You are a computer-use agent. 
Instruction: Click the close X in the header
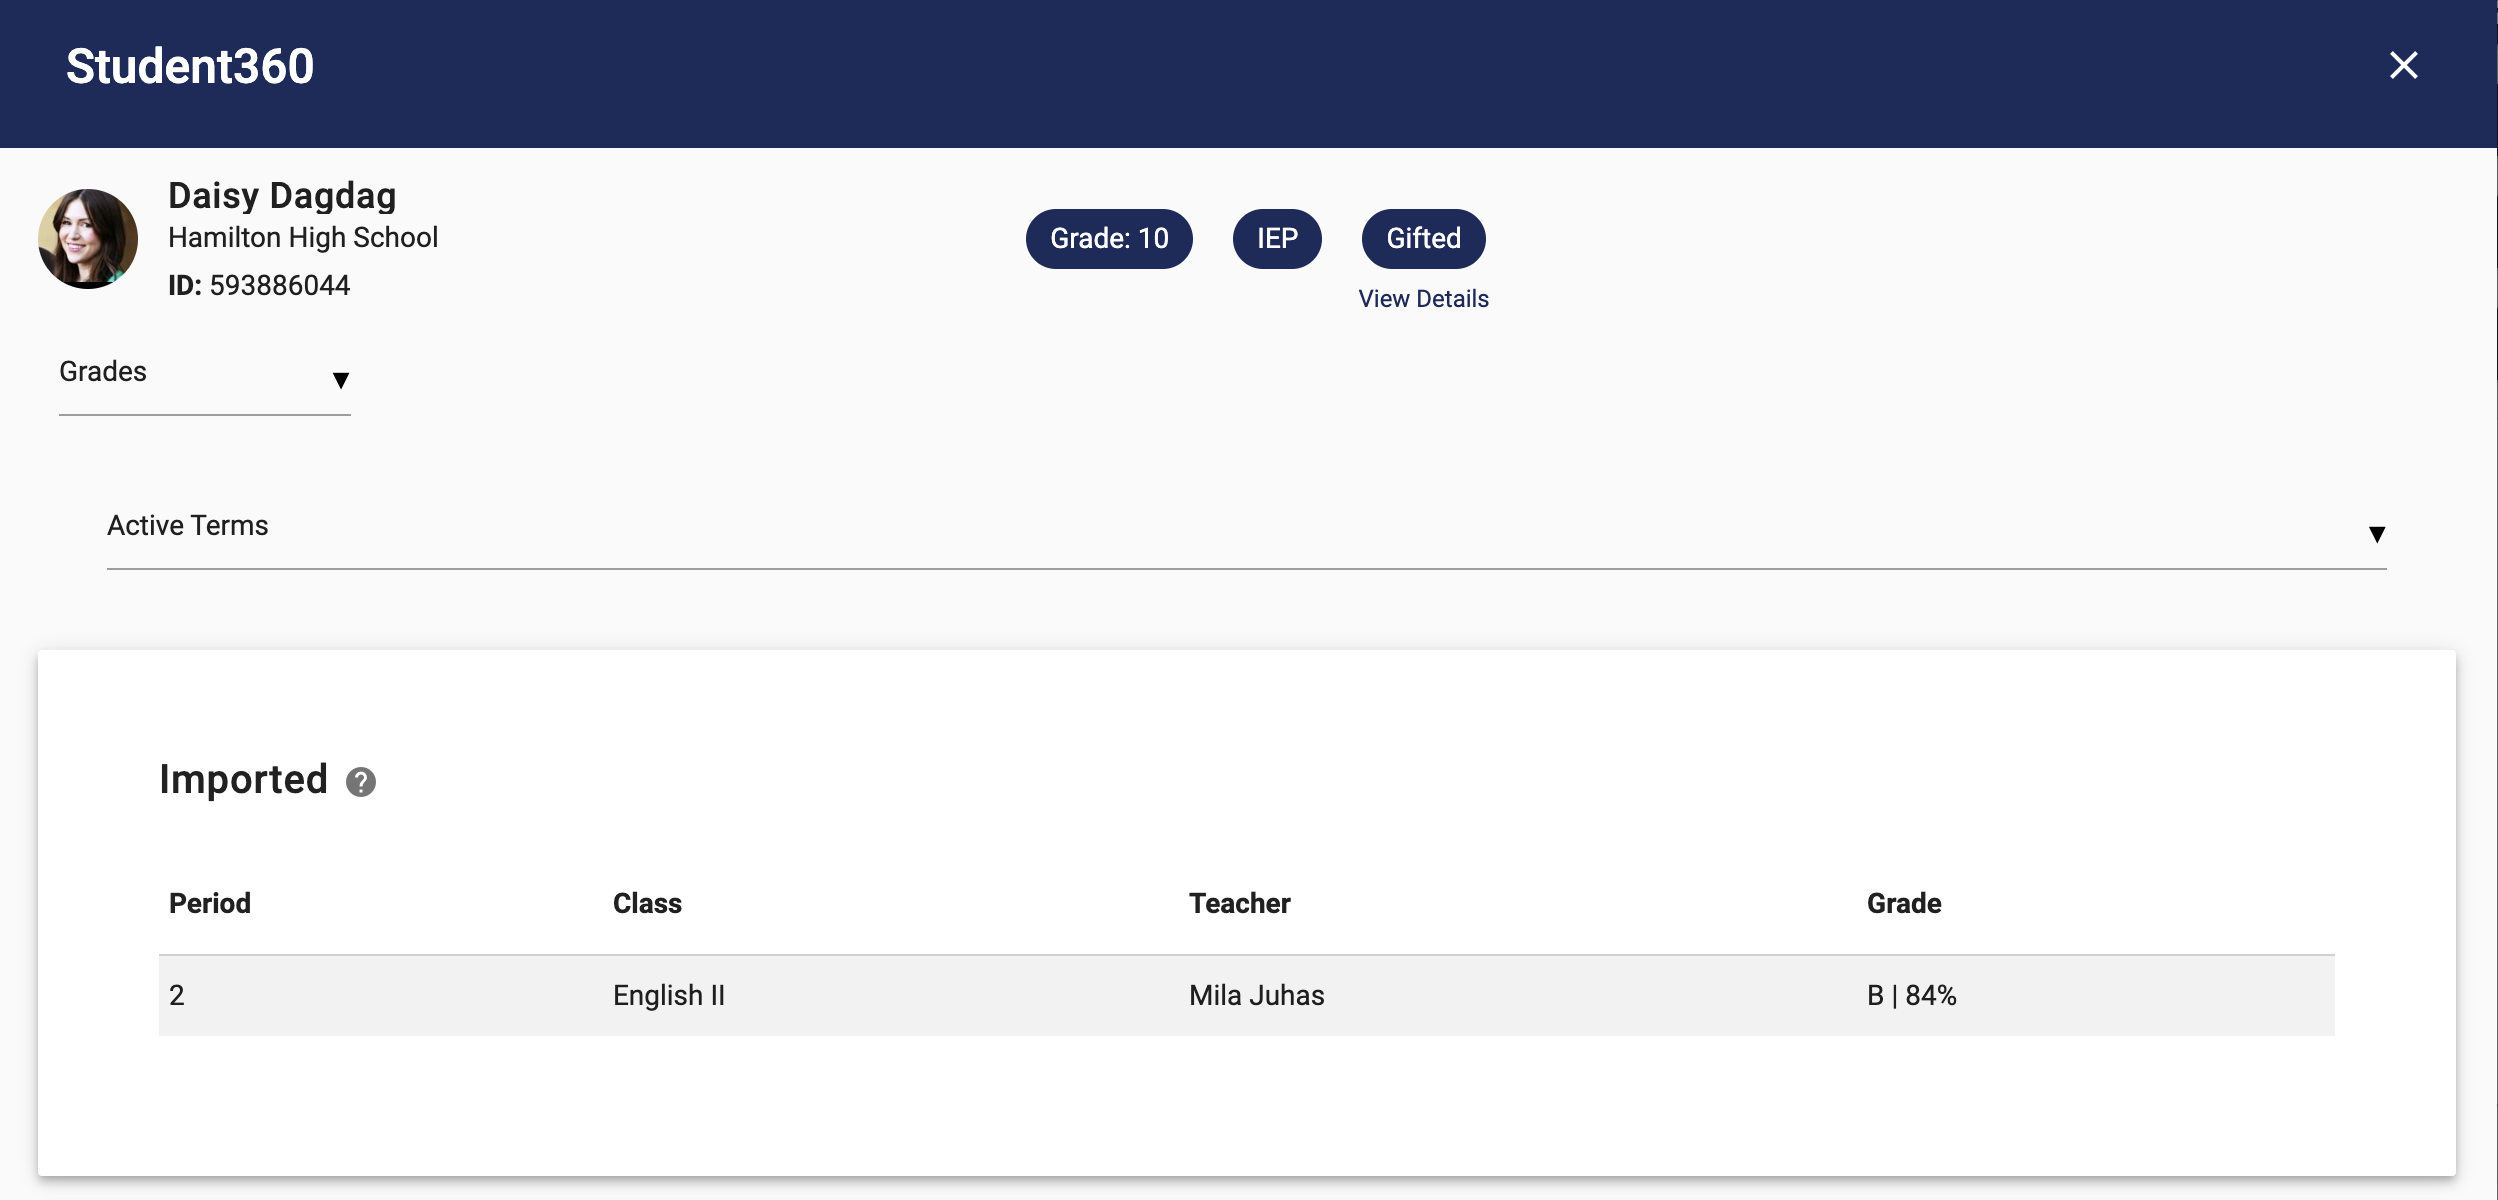(x=2404, y=65)
